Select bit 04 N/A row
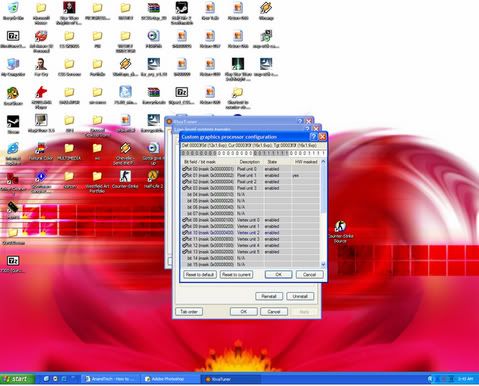Viewport: 479px width, 386px height. pos(250,194)
